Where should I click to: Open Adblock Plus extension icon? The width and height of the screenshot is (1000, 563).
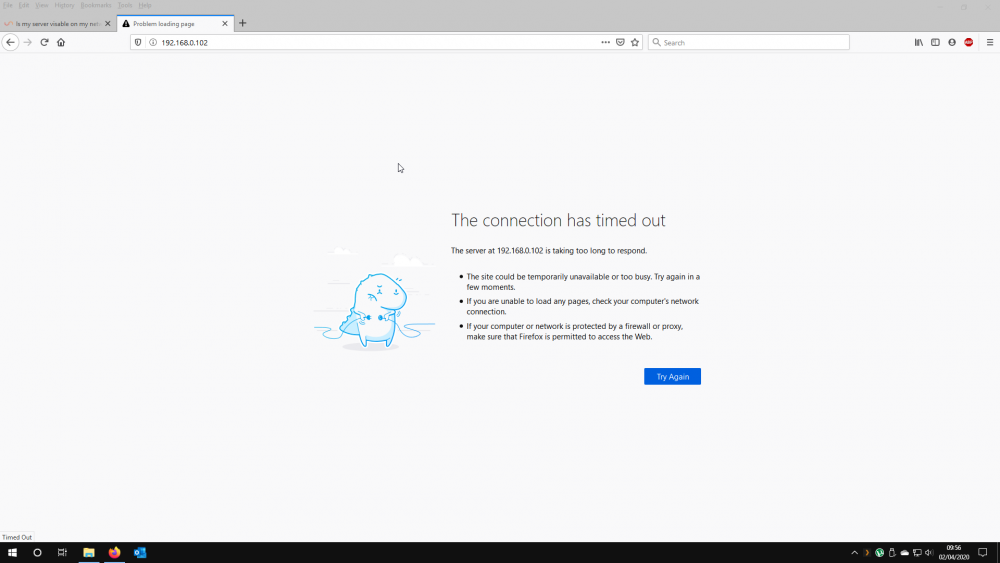(x=968, y=42)
